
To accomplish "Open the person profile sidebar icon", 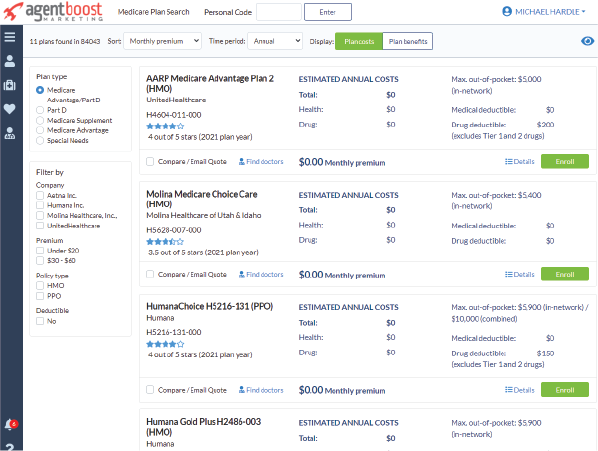I will tap(10, 61).
